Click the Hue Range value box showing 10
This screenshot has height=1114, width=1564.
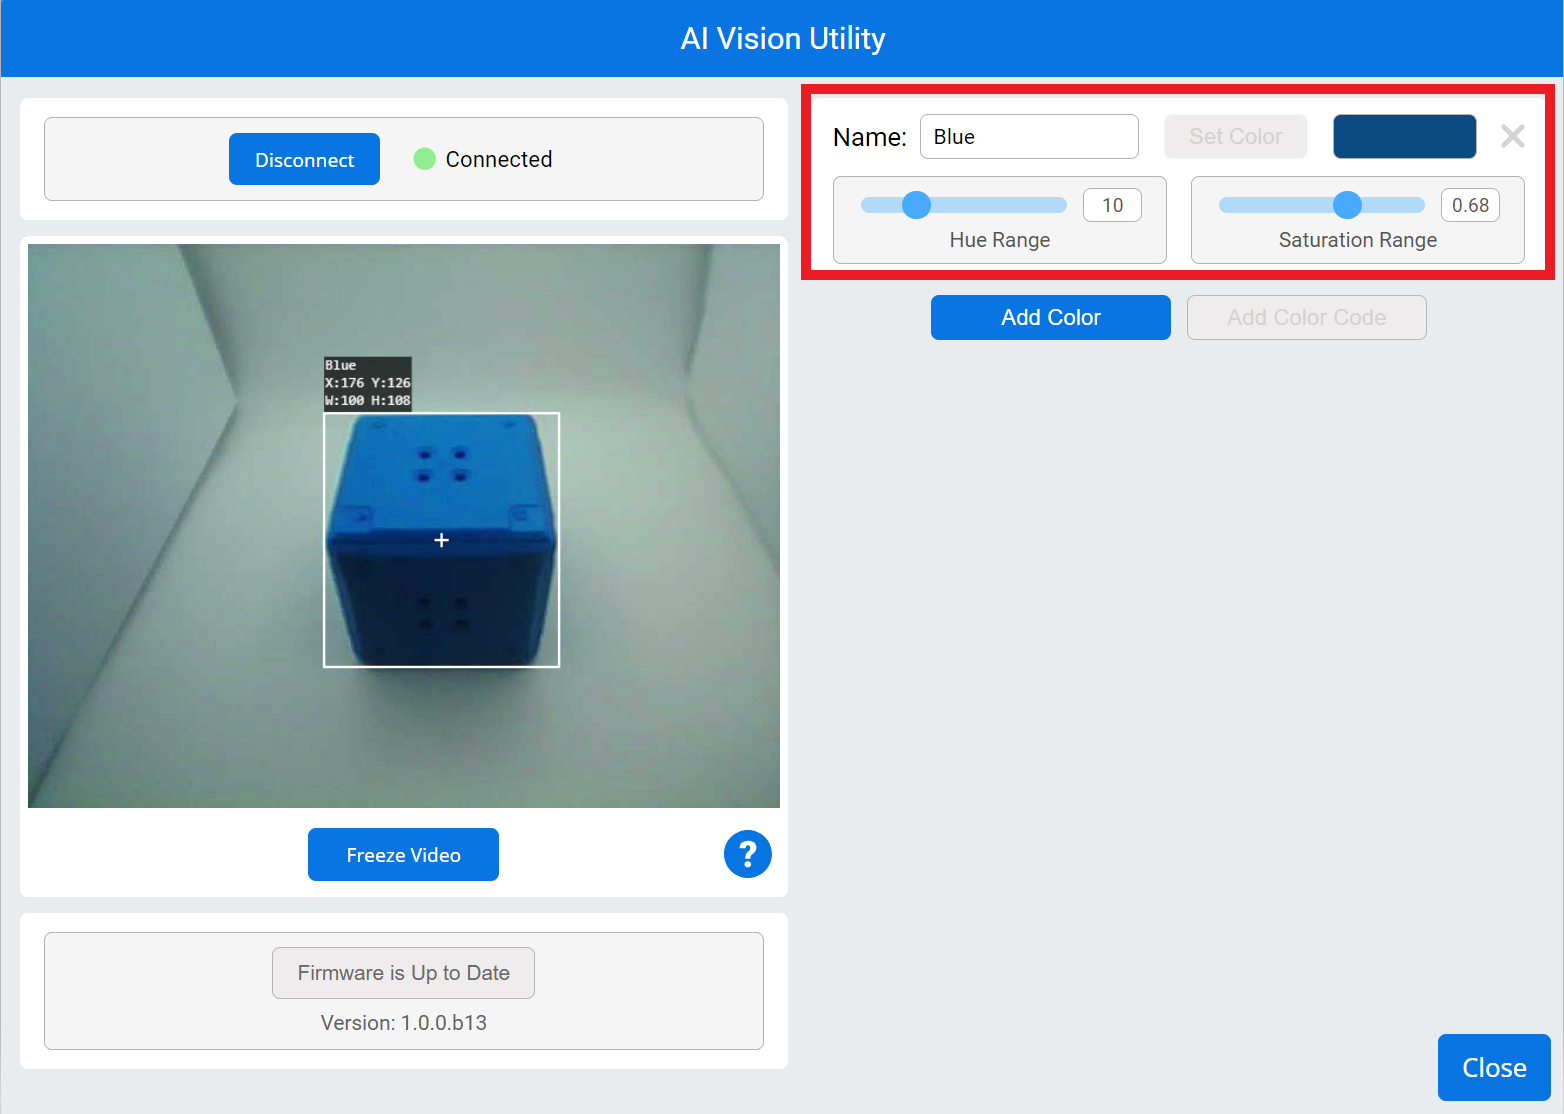[1112, 204]
